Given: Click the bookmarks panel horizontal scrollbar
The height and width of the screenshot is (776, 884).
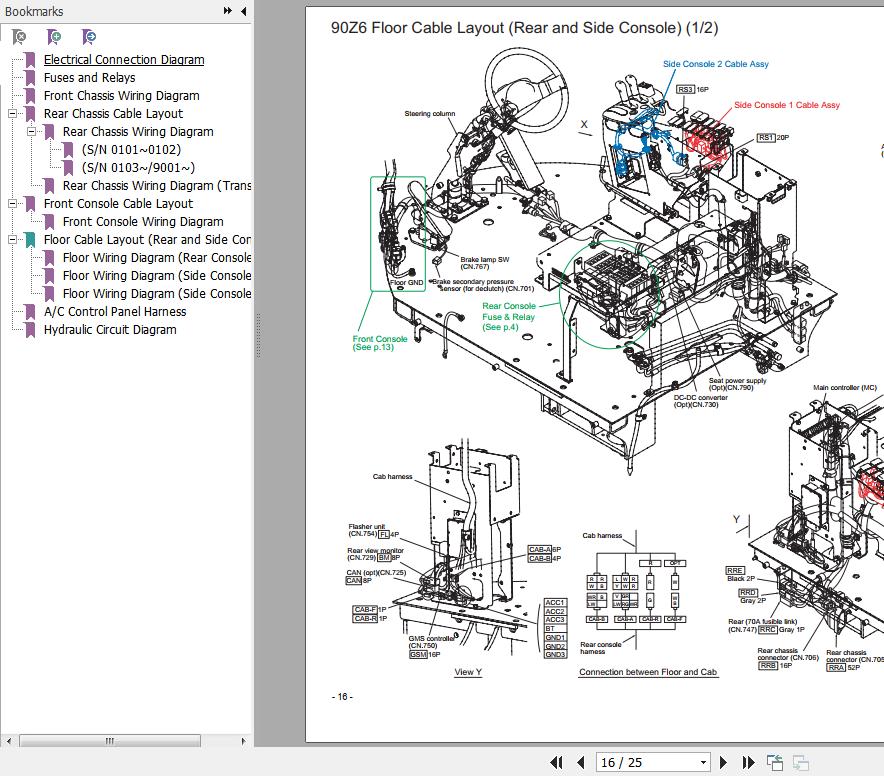Looking at the screenshot, I should 110,741.
